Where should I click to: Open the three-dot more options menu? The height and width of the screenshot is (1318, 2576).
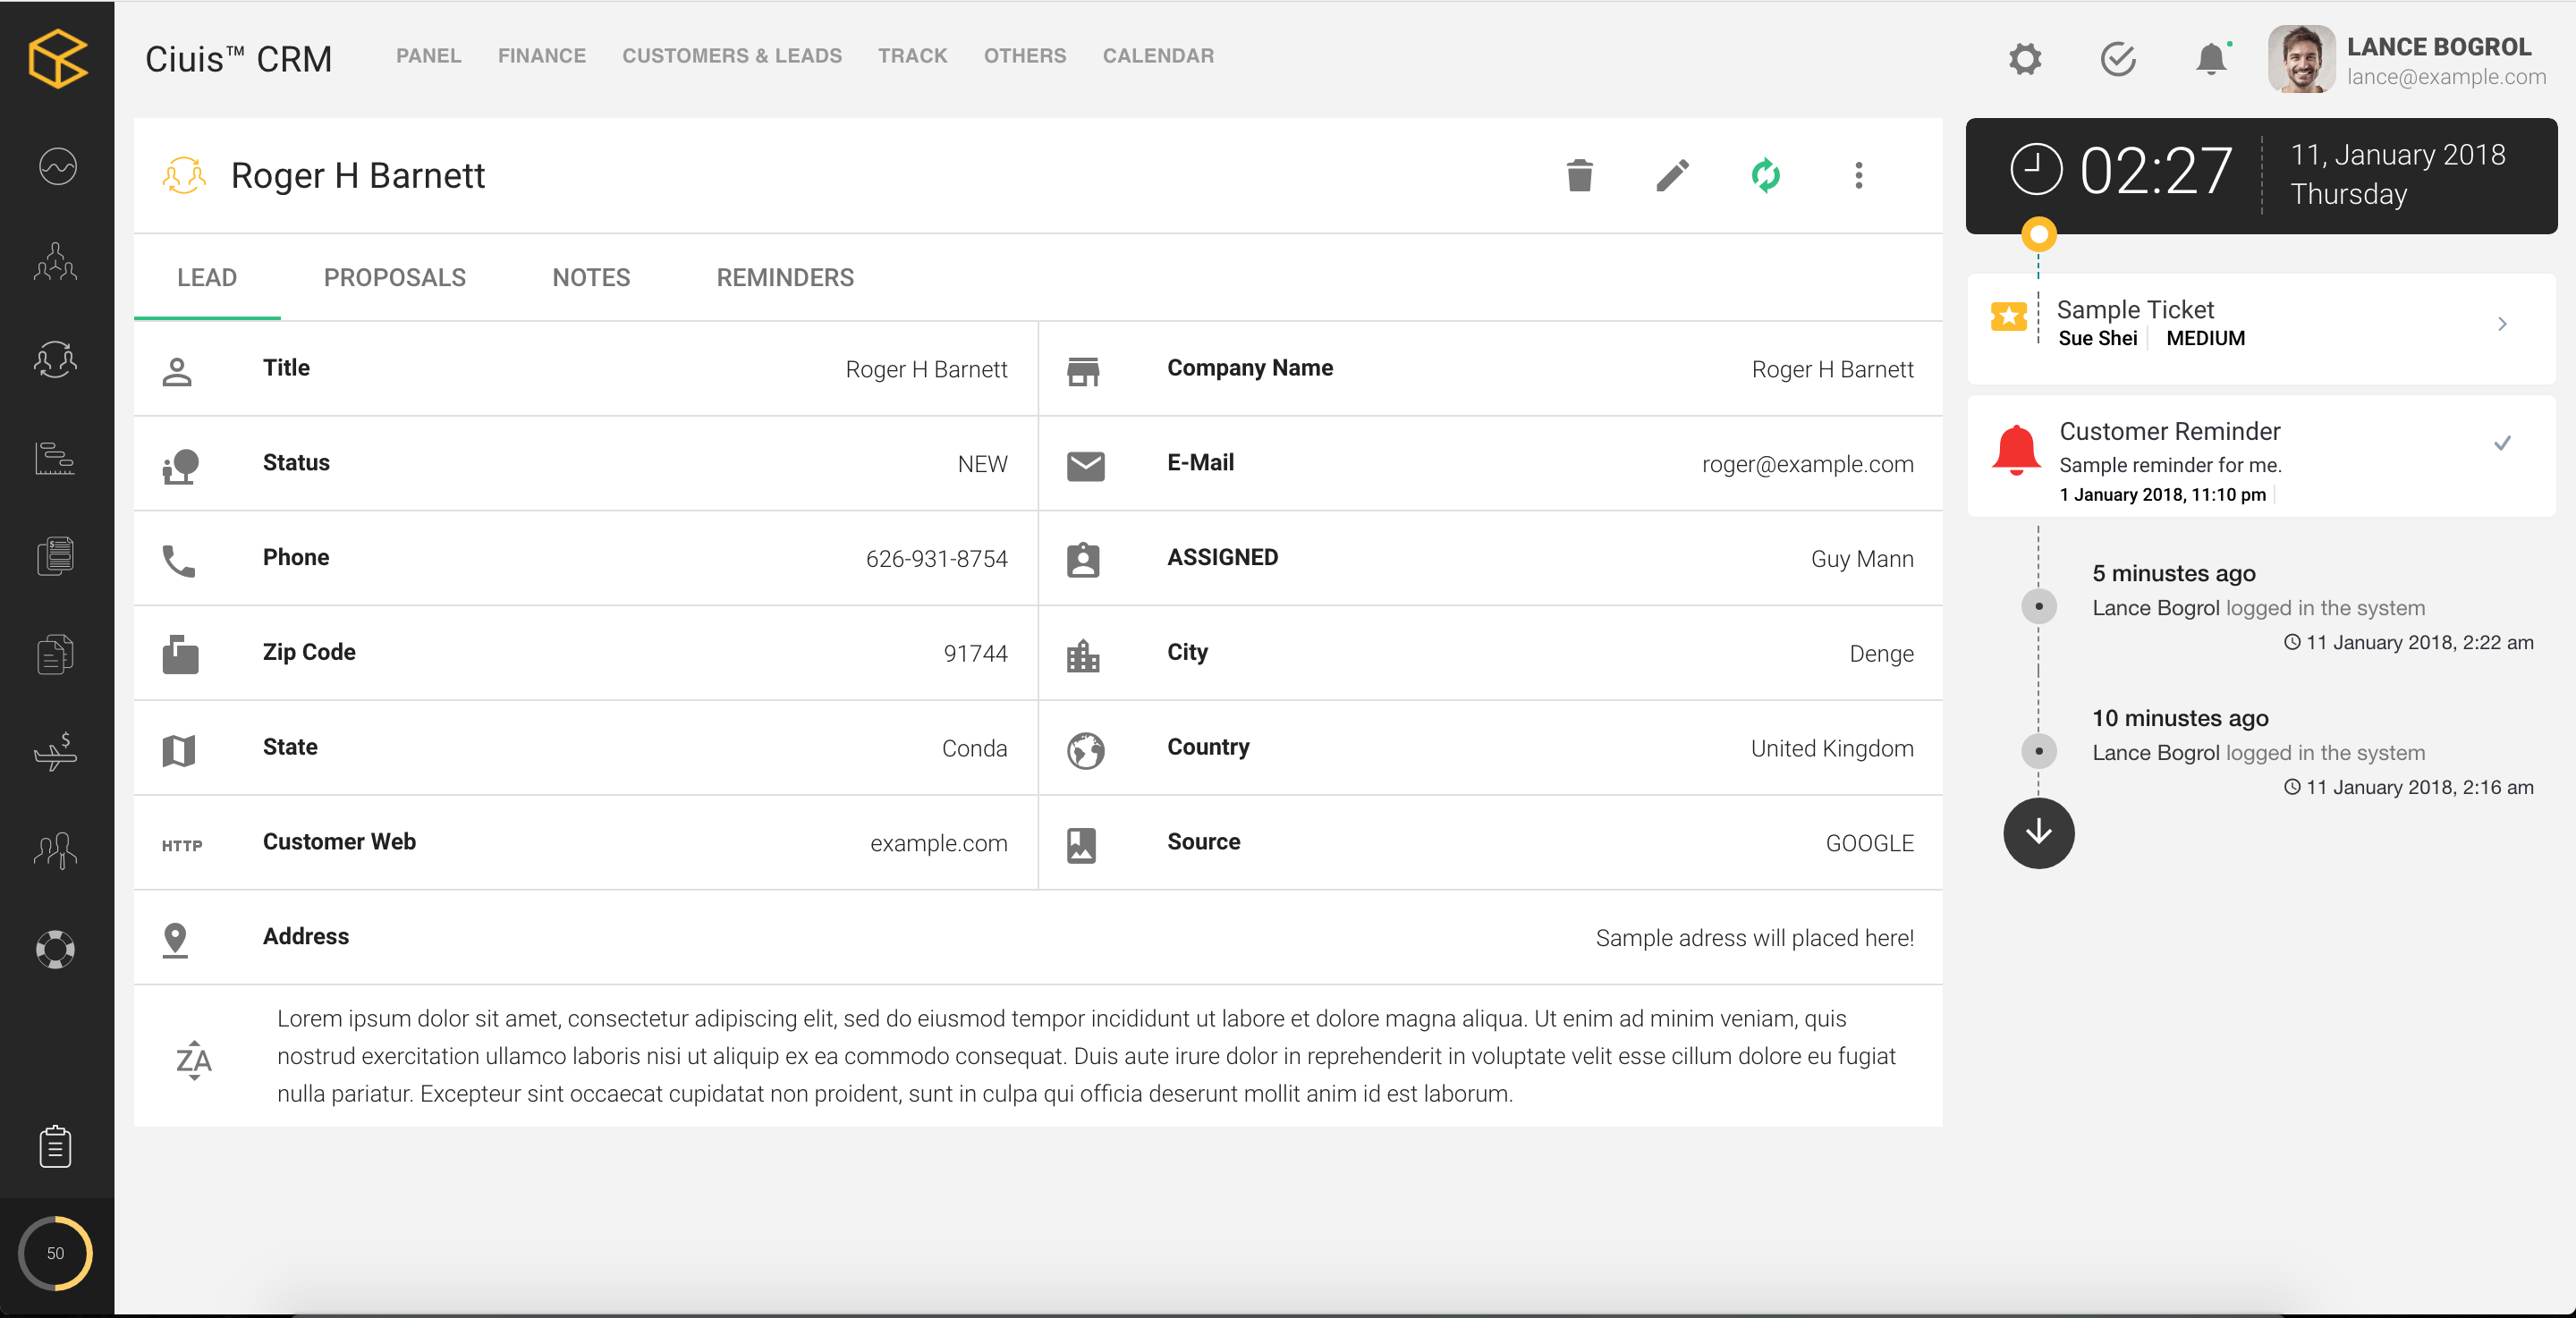[1859, 175]
